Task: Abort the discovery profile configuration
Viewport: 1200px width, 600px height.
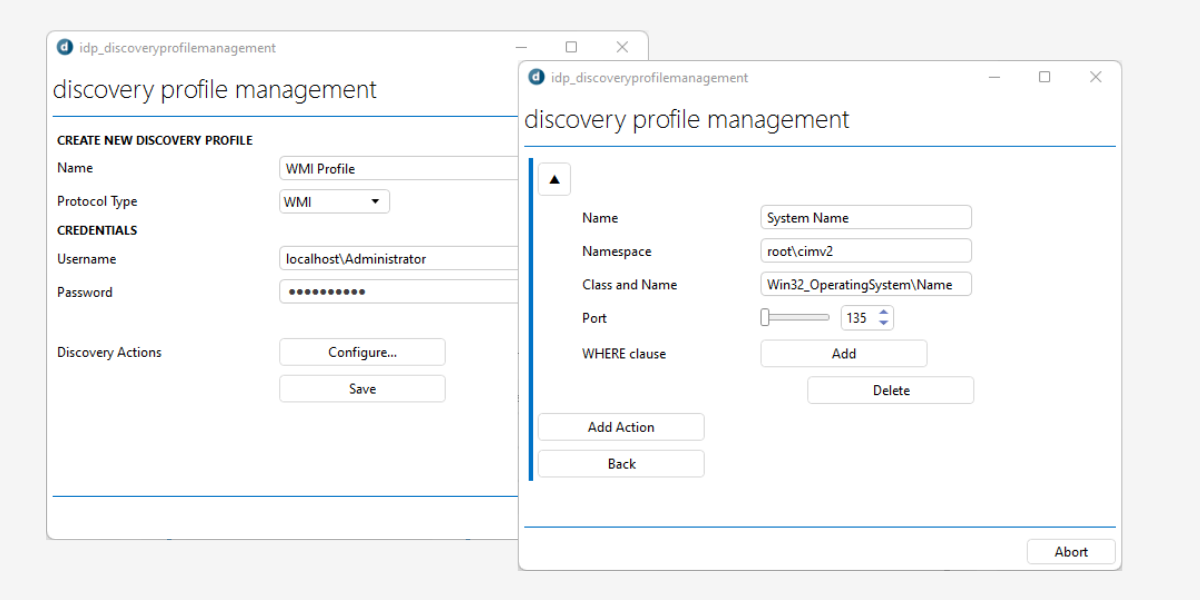Action: point(1071,551)
